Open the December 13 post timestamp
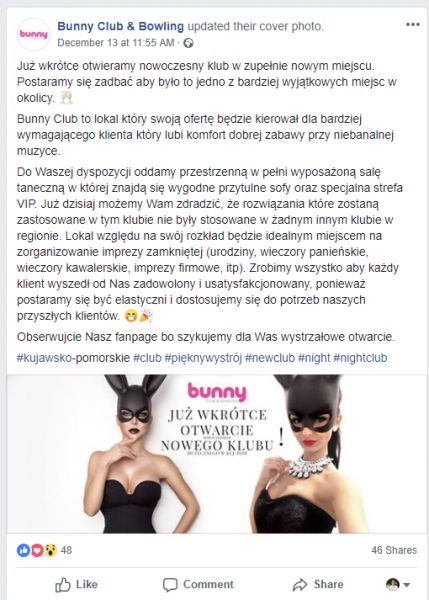The height and width of the screenshot is (600, 429). [x=116, y=43]
